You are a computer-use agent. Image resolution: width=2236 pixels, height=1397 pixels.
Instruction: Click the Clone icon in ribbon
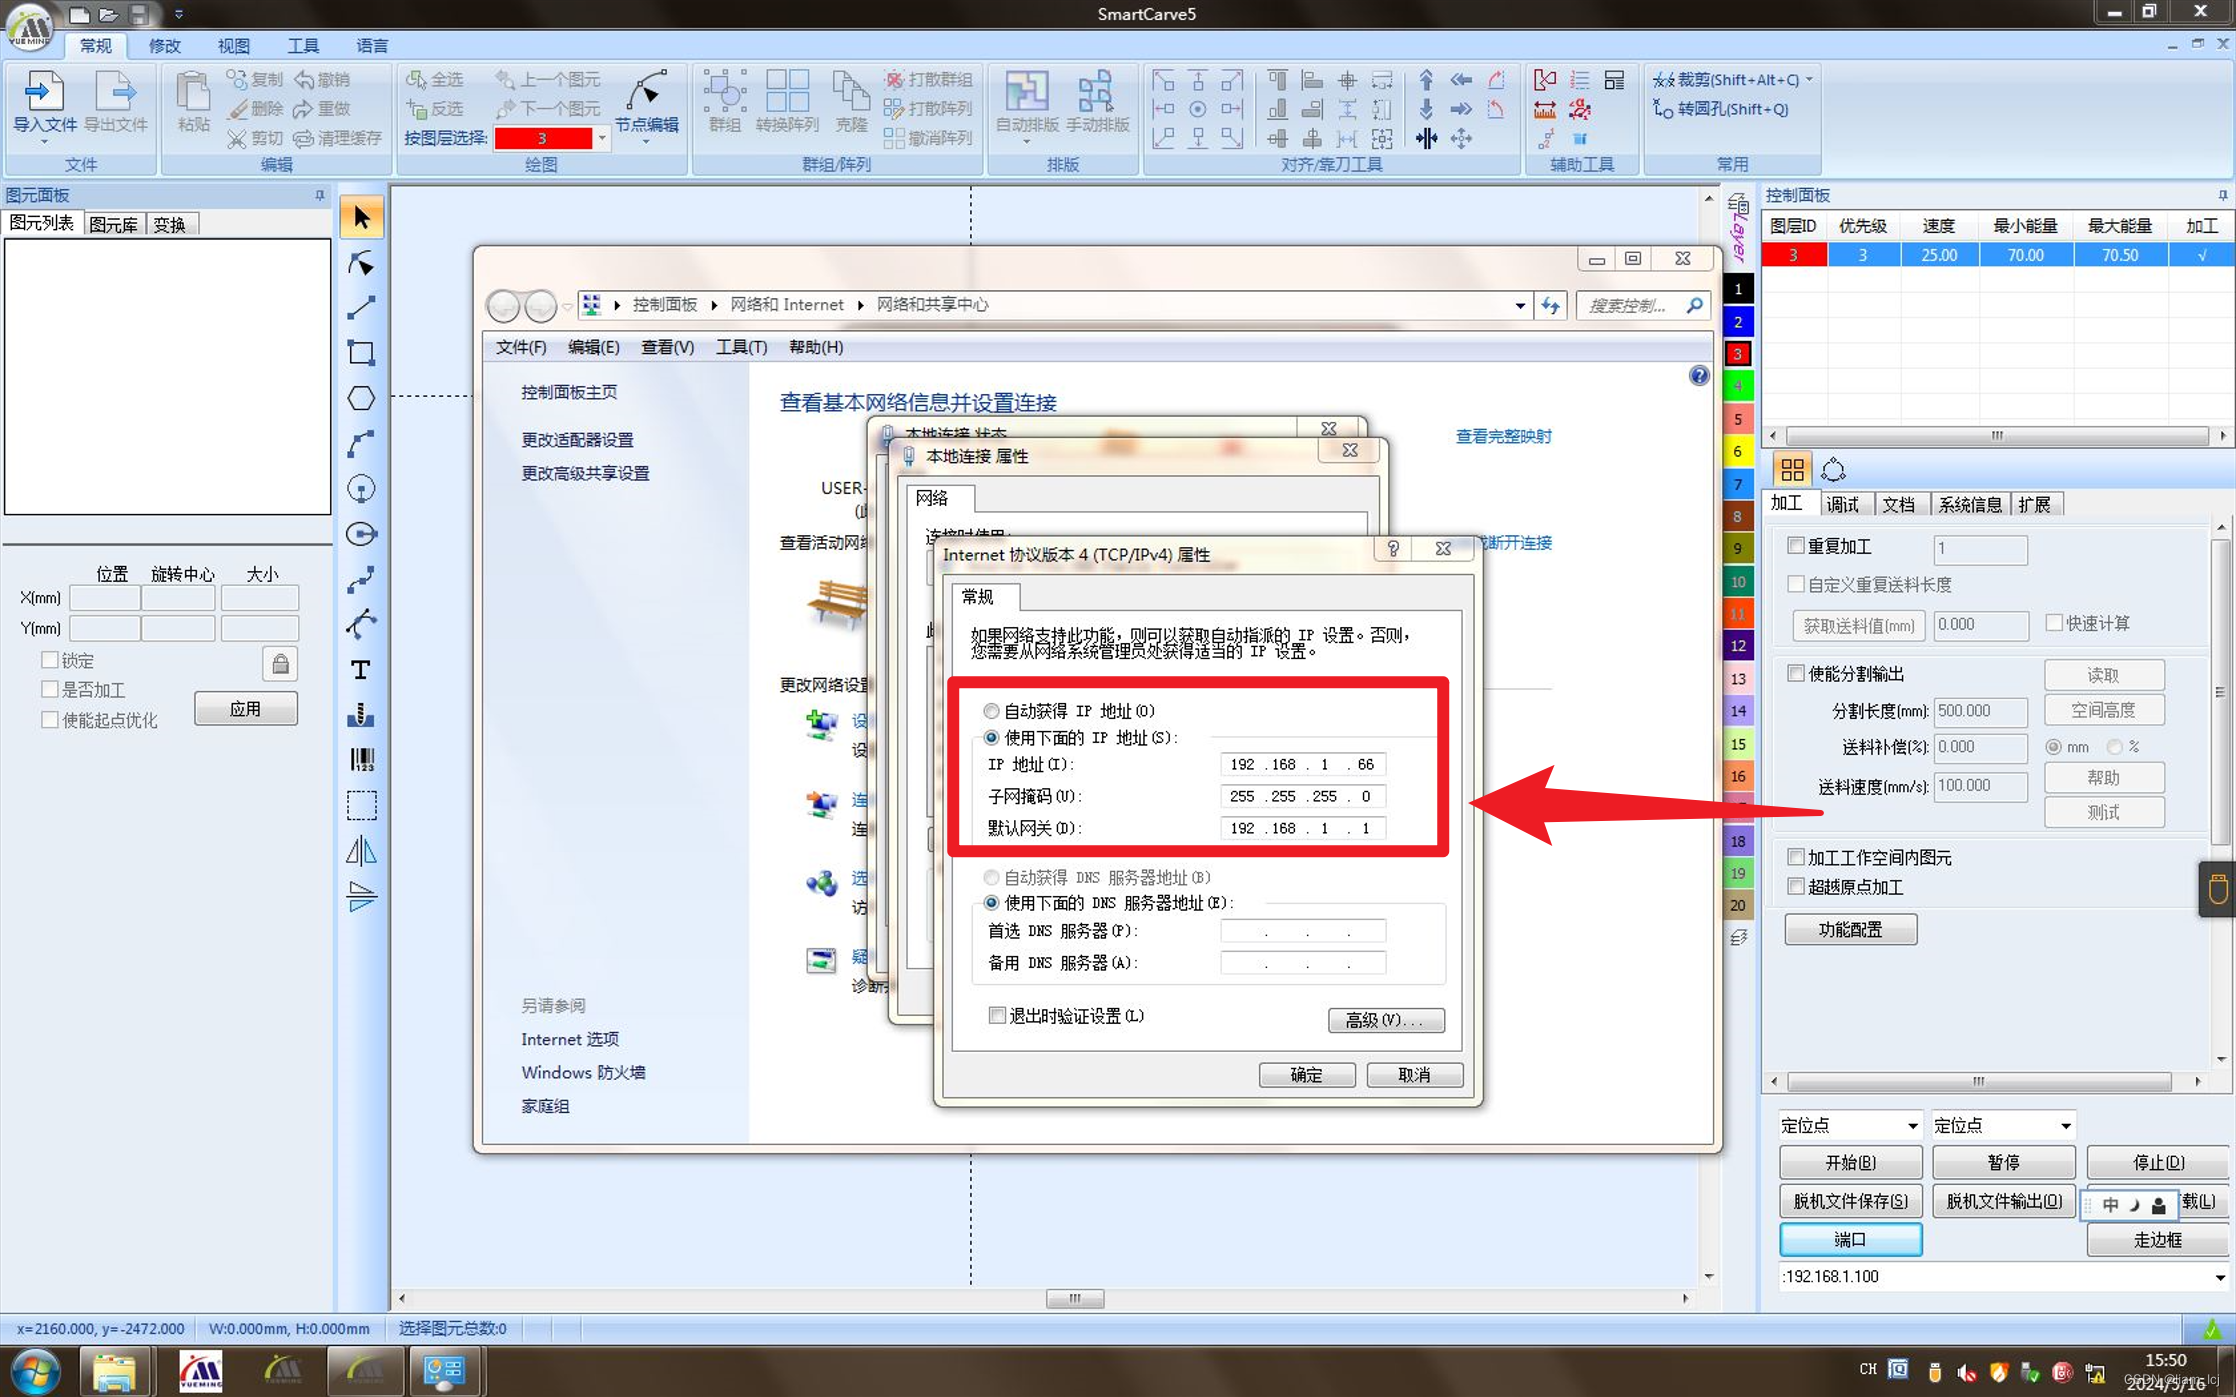(851, 100)
